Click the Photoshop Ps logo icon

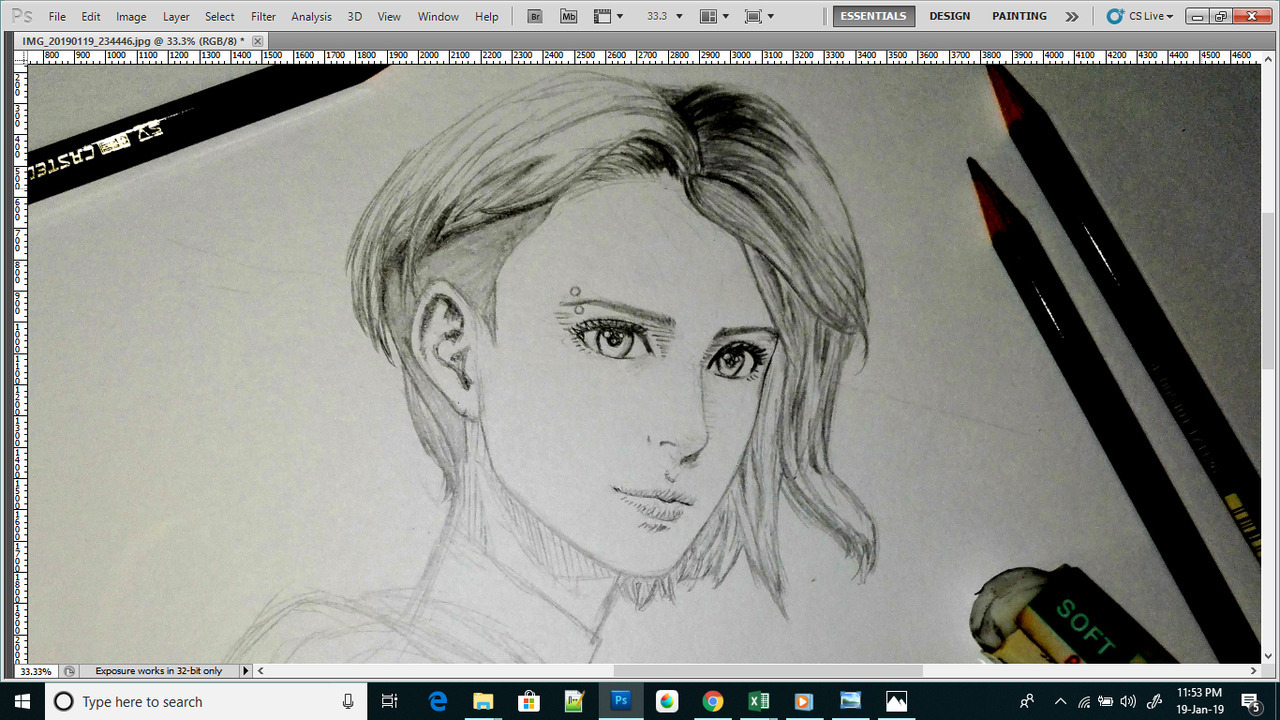click(x=21, y=16)
